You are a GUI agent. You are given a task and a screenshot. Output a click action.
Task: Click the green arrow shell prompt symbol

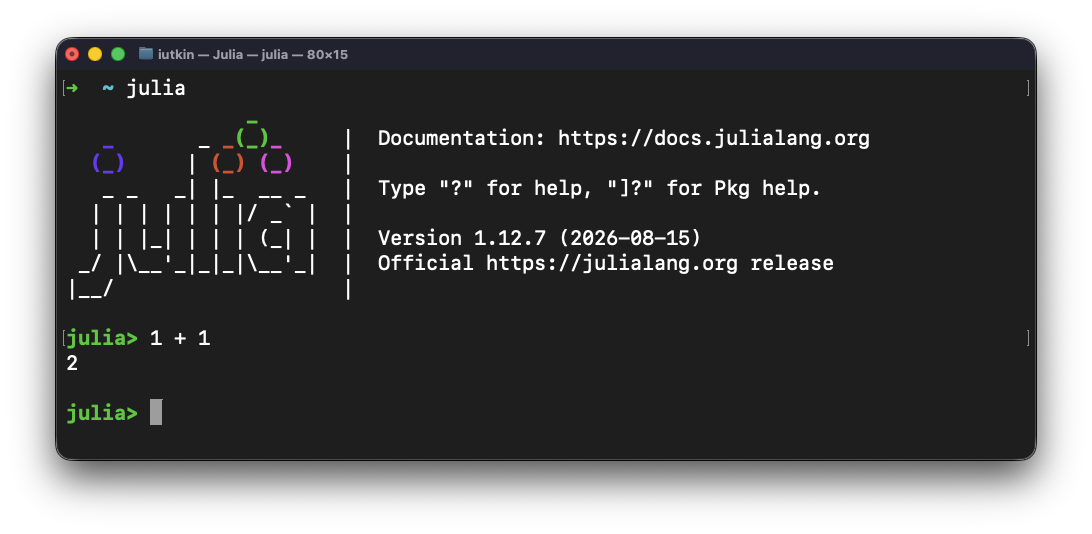pyautogui.click(x=72, y=88)
